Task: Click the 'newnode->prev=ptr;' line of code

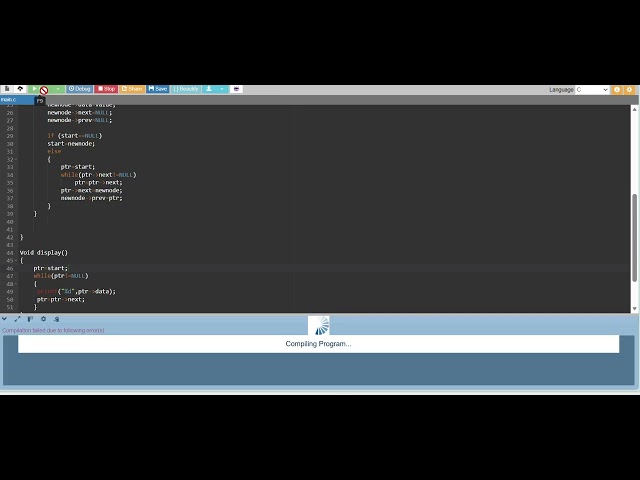Action: coord(91,198)
